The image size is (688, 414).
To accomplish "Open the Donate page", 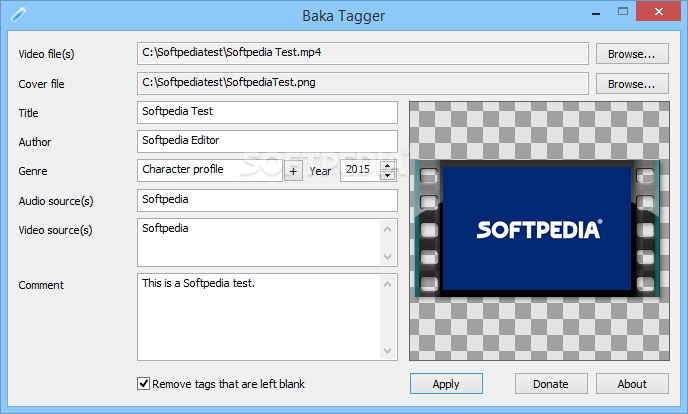I will [x=551, y=384].
